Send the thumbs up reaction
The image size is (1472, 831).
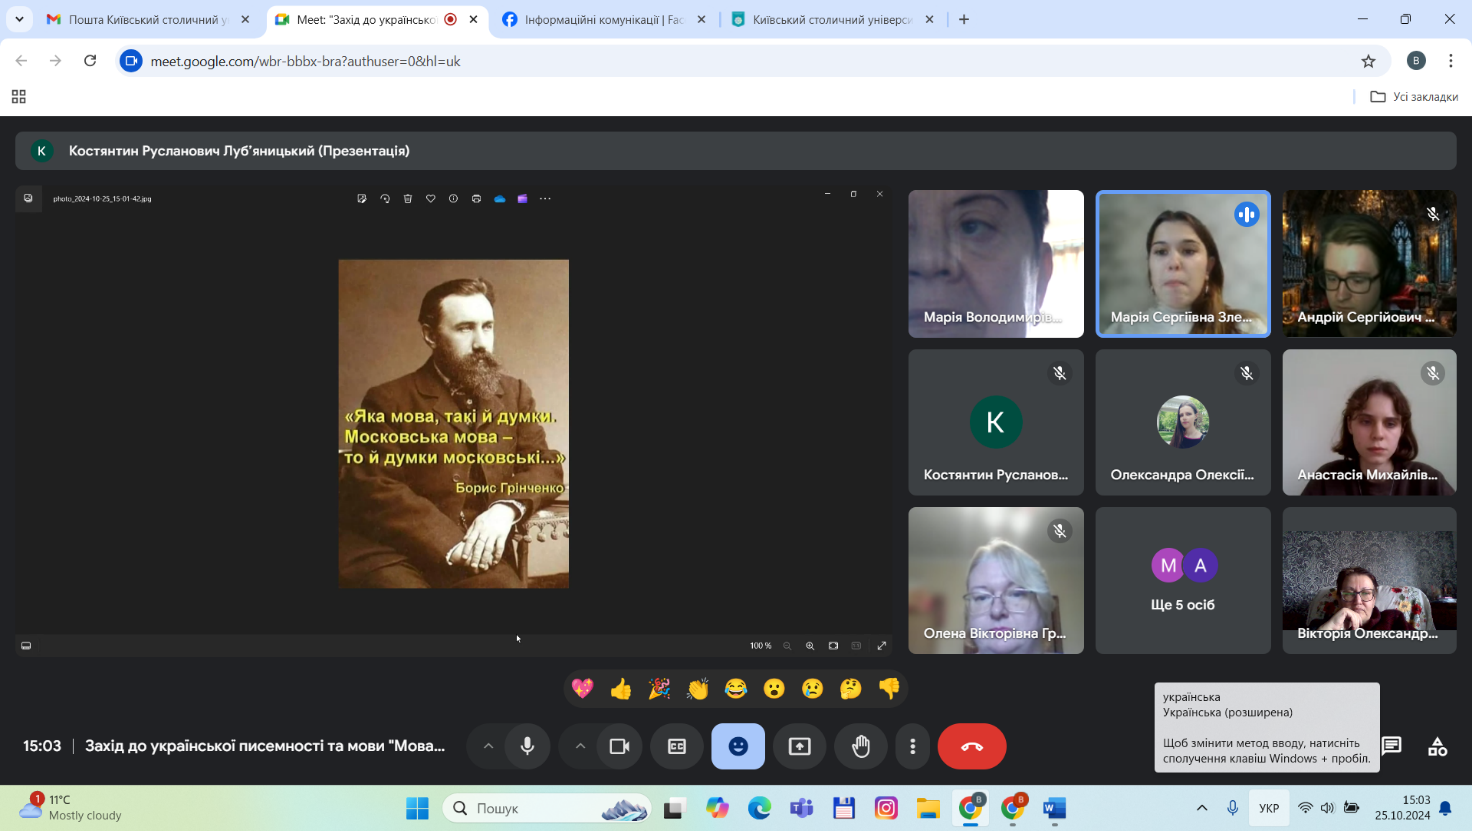(x=621, y=688)
